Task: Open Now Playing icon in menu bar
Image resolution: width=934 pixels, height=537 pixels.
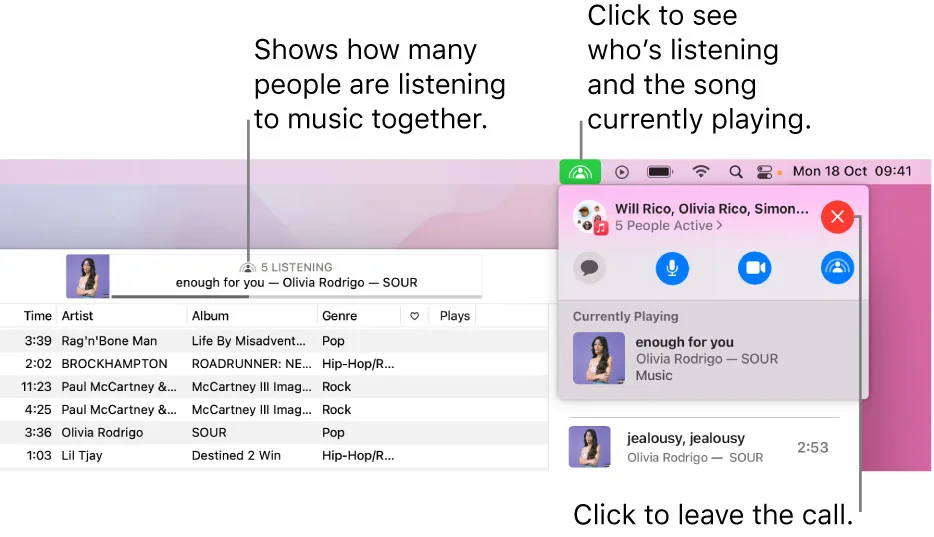Action: [621, 172]
